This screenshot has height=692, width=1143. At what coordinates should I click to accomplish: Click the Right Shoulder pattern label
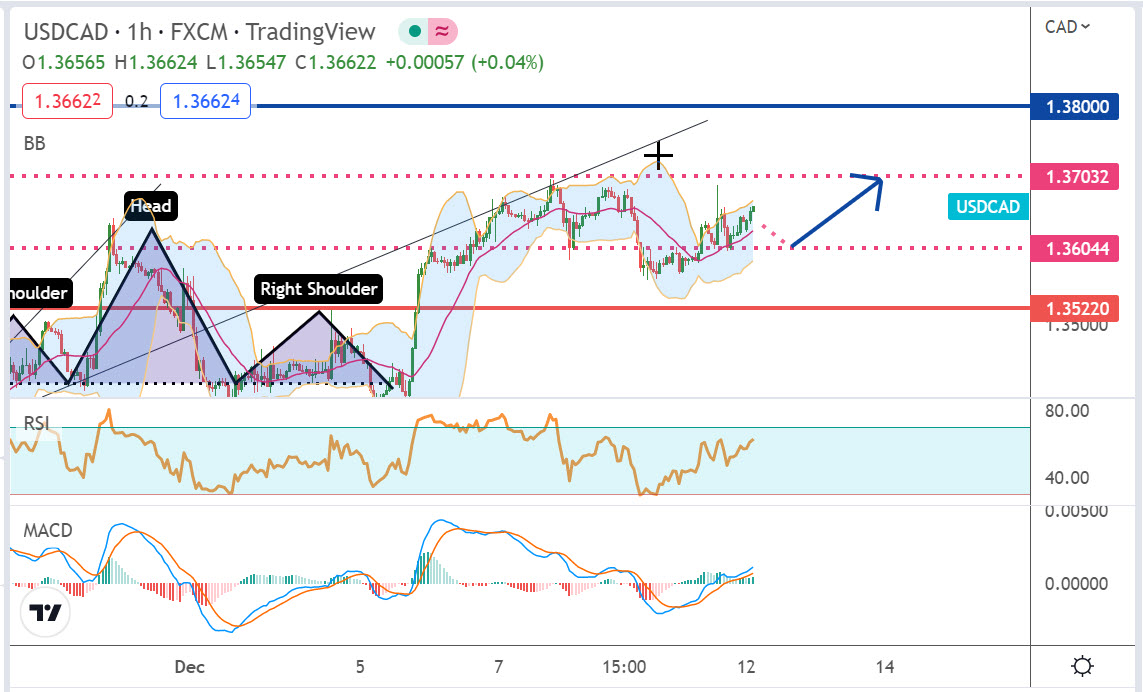click(x=319, y=289)
